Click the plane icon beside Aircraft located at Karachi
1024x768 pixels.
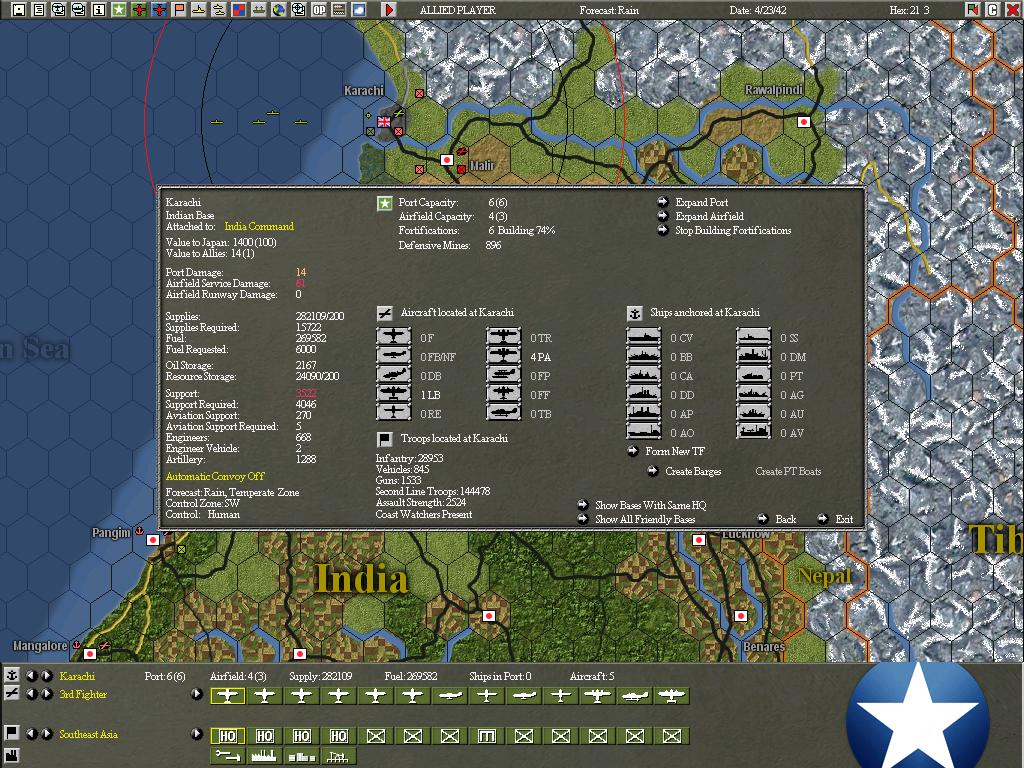coord(385,313)
